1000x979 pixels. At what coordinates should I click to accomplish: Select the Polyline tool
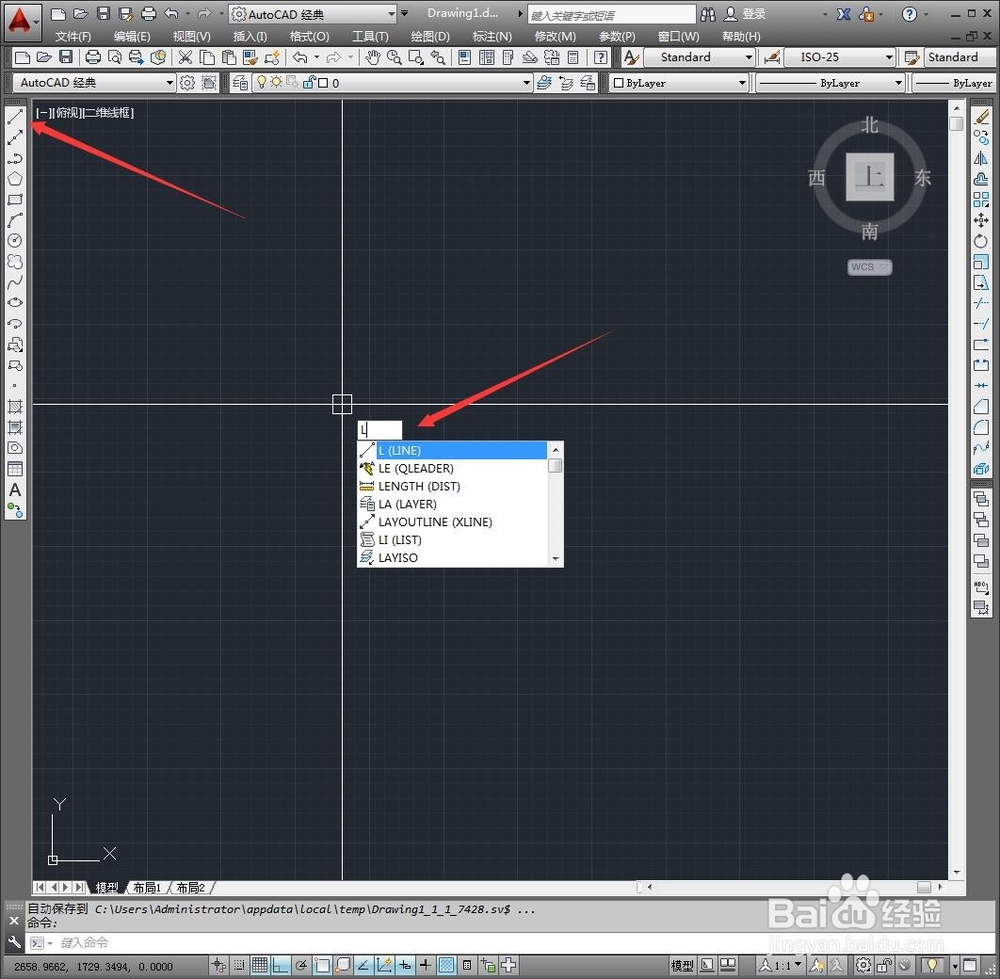tap(15, 158)
